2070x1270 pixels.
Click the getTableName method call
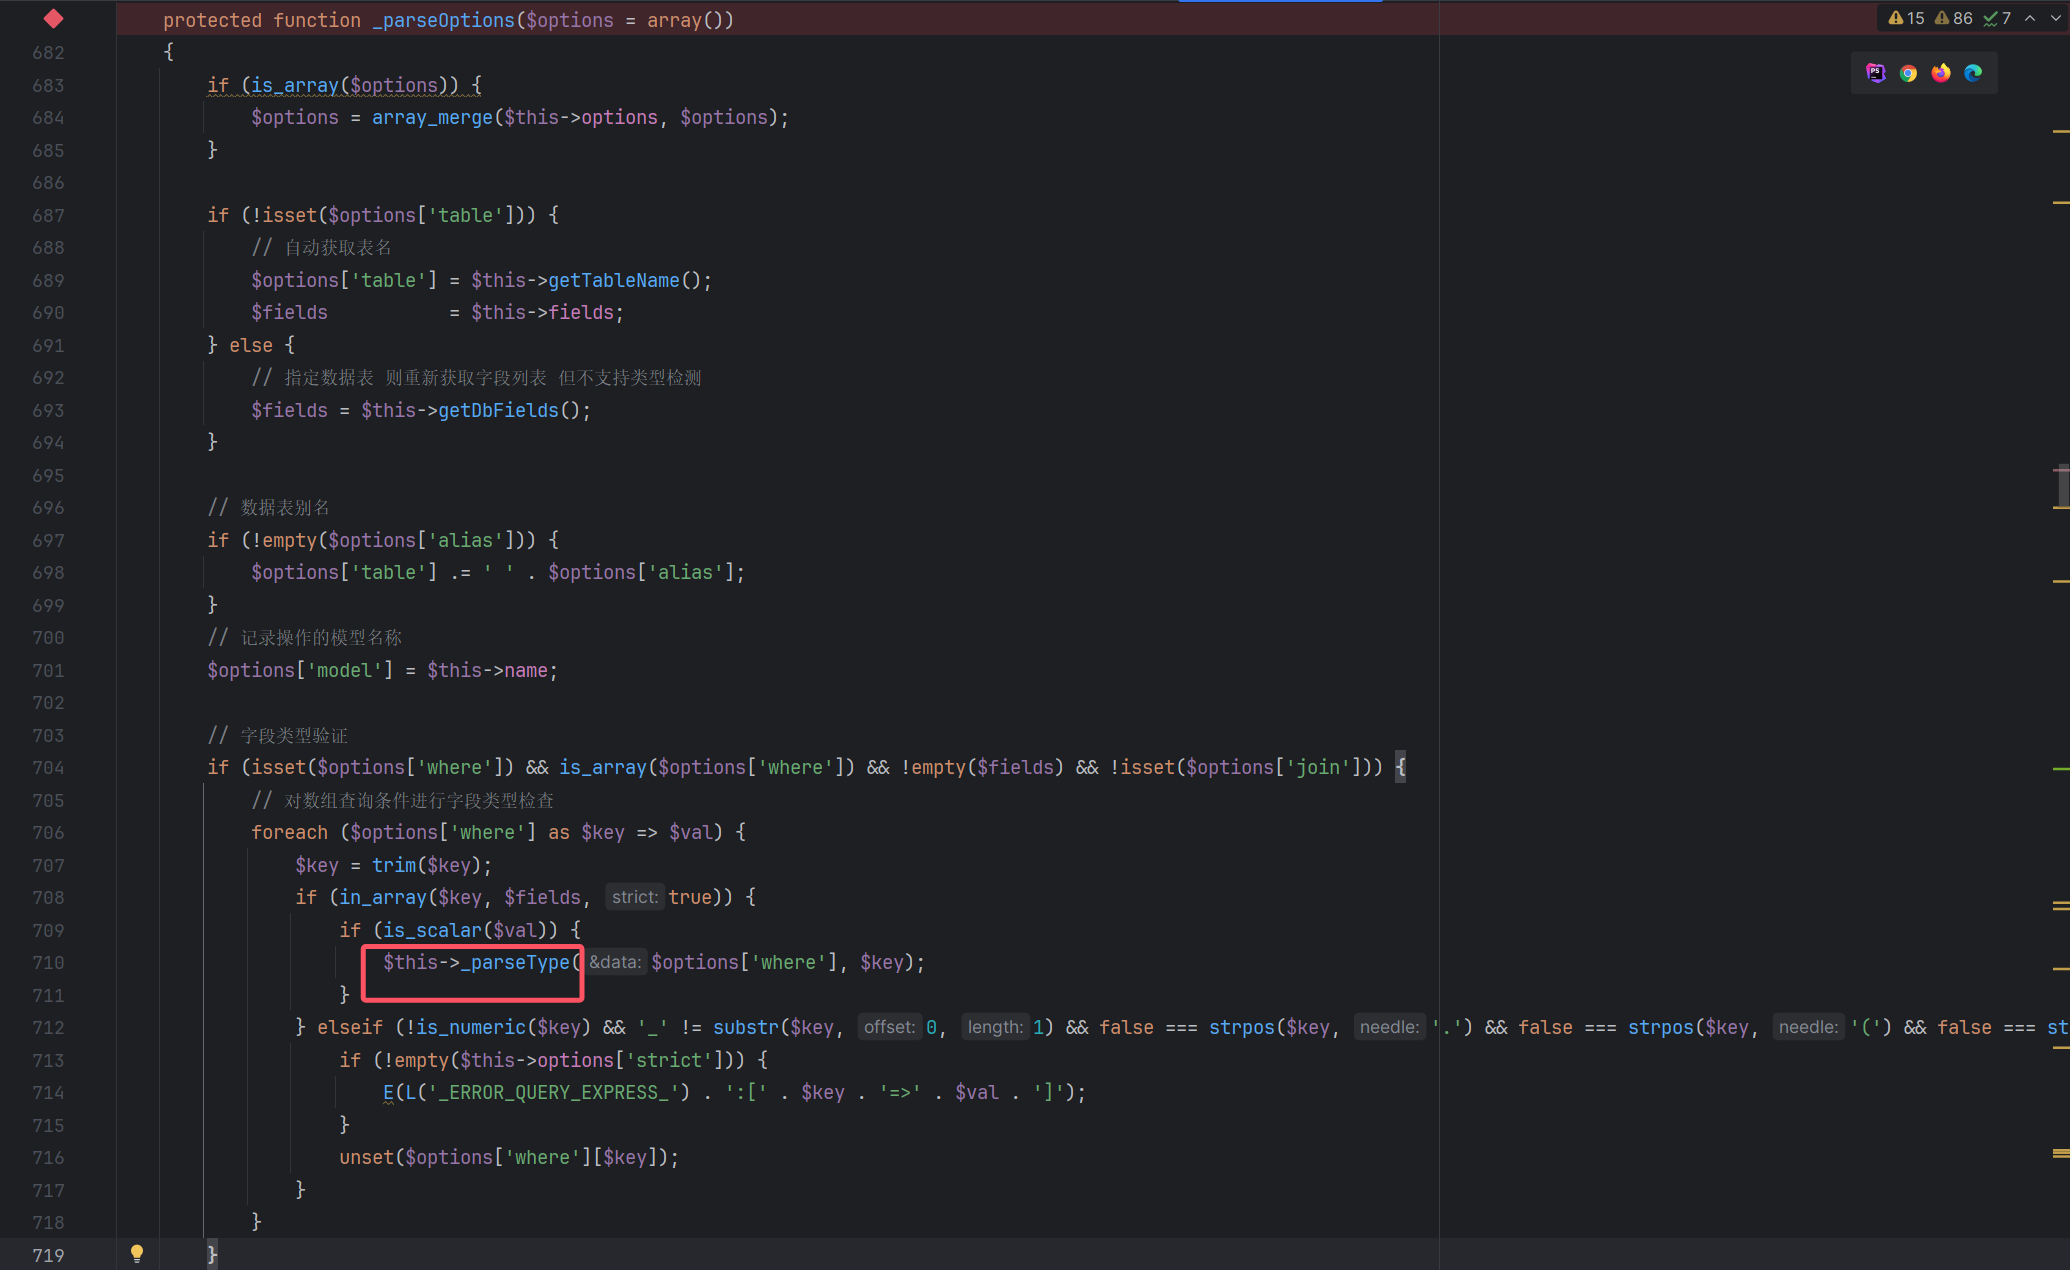pyautogui.click(x=614, y=280)
